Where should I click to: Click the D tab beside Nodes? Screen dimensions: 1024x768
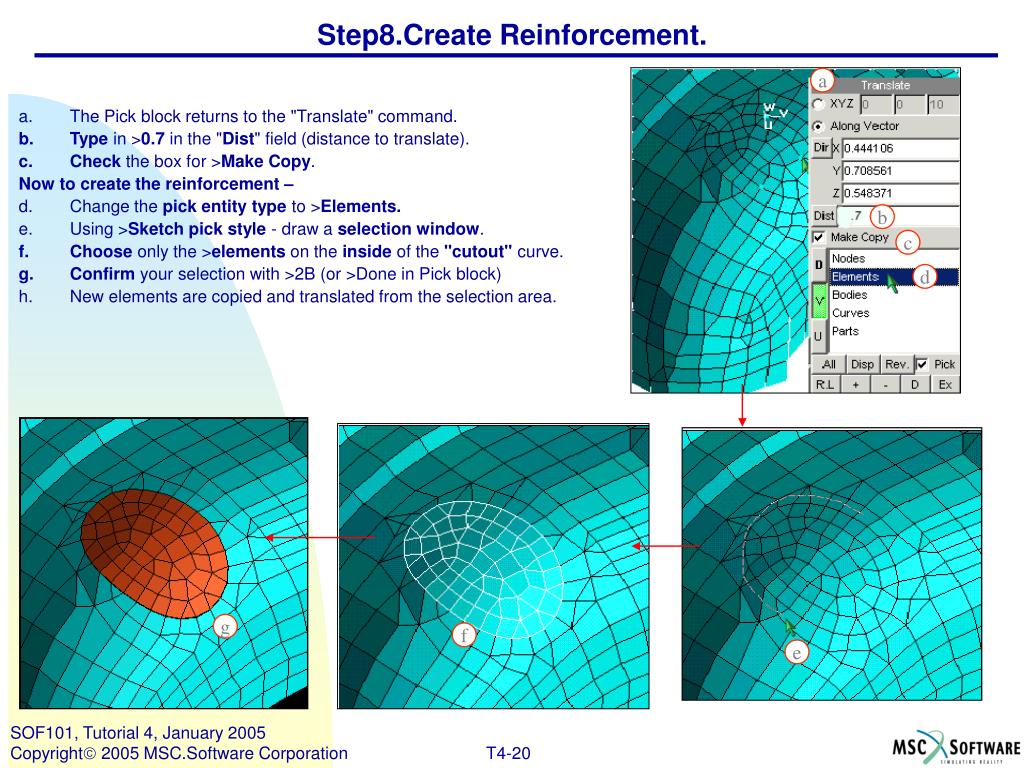[819, 265]
